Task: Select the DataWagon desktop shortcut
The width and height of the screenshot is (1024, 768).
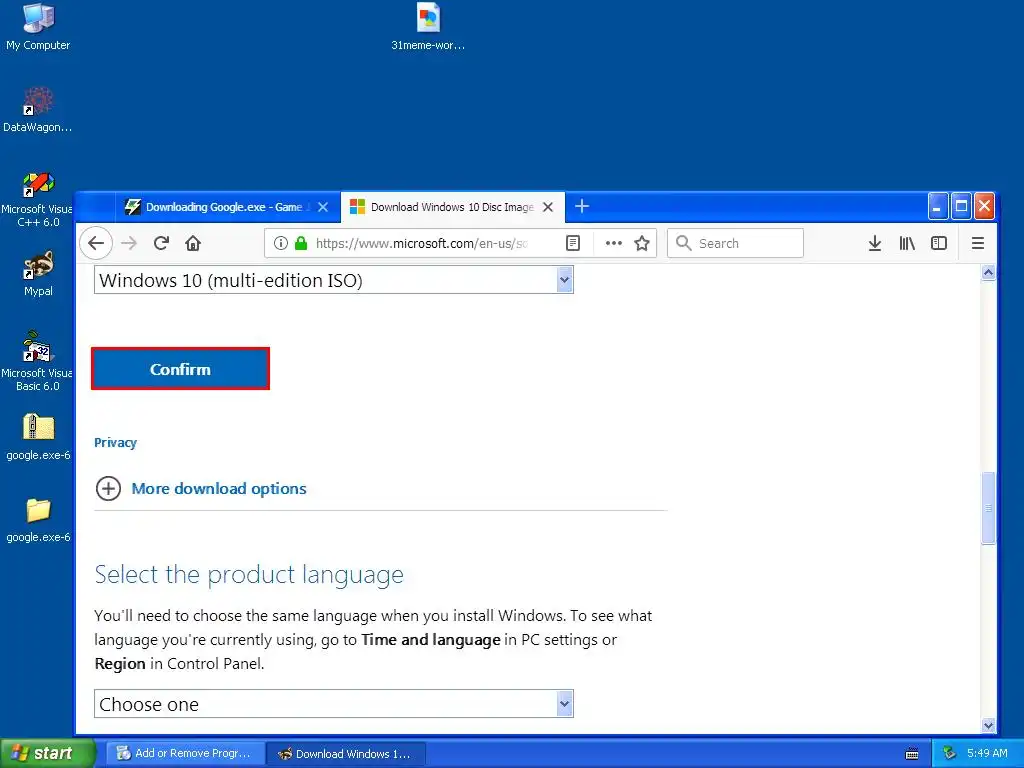Action: click(x=38, y=110)
